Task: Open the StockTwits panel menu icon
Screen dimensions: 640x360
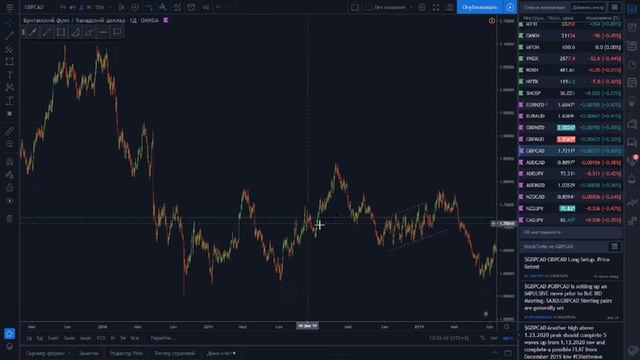Action: 614,247
